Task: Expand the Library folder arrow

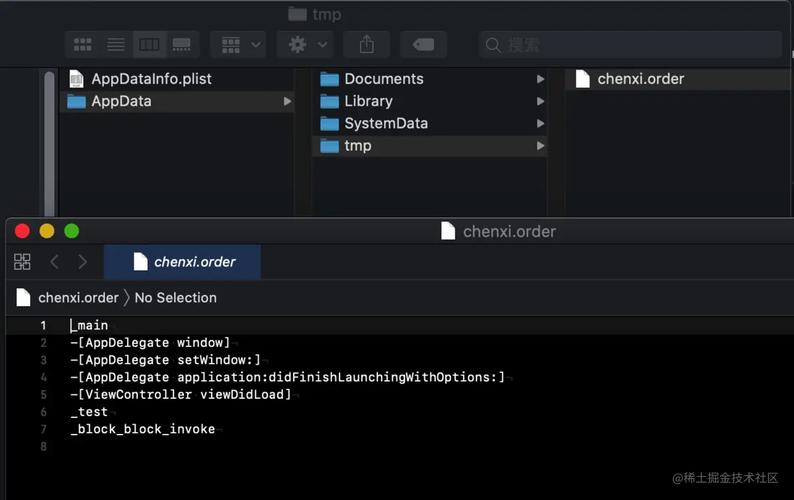Action: (x=540, y=101)
